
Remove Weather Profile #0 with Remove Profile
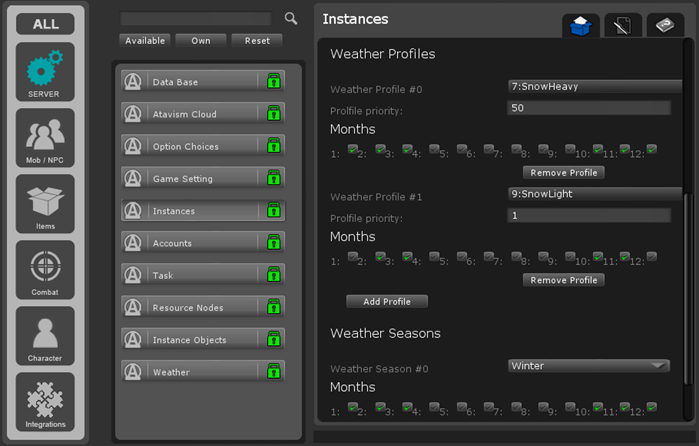click(x=565, y=173)
